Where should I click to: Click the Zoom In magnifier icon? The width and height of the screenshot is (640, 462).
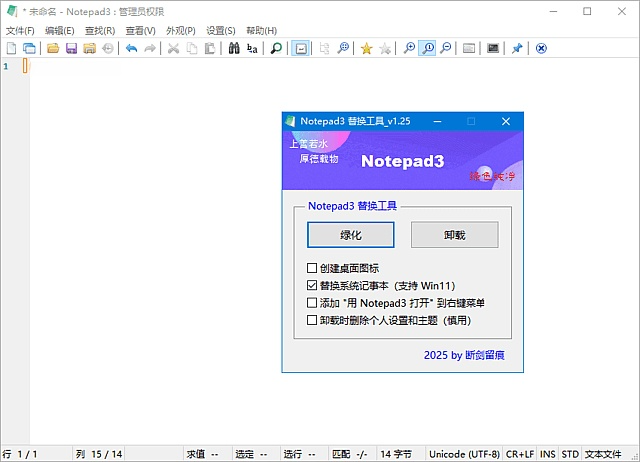point(409,48)
